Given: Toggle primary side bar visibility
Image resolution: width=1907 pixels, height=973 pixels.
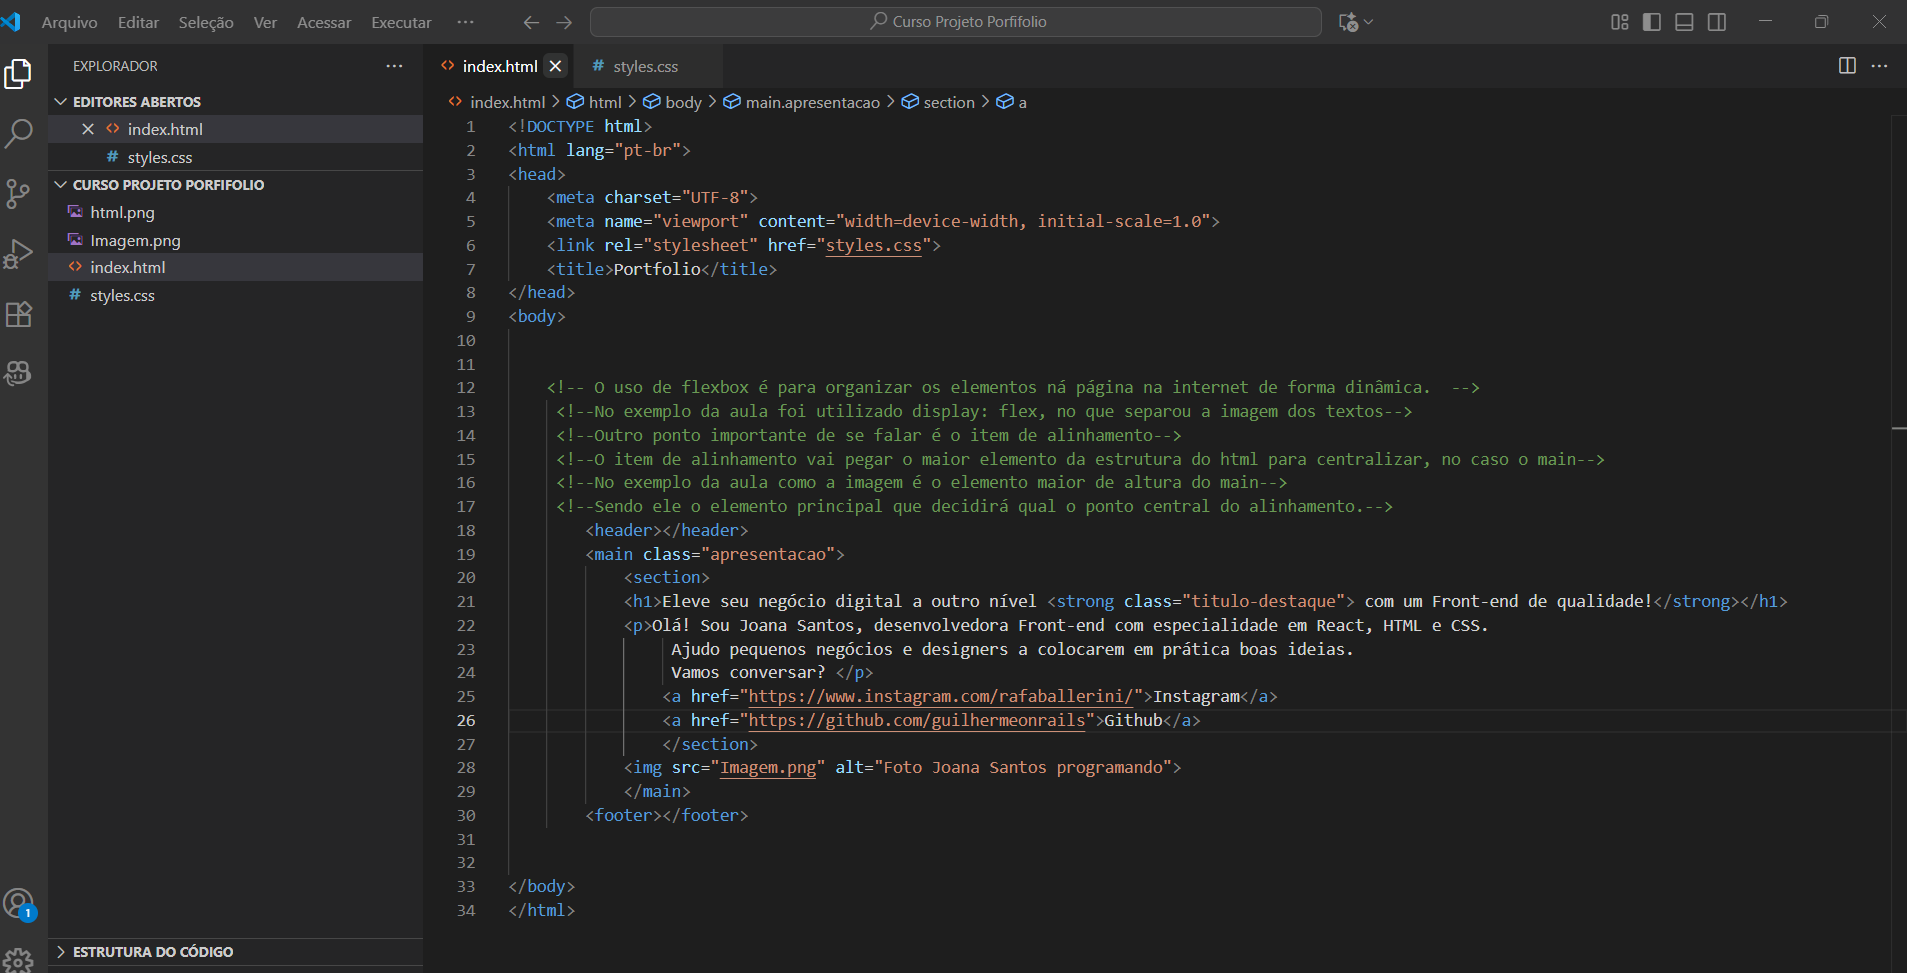Looking at the screenshot, I should [x=1652, y=22].
